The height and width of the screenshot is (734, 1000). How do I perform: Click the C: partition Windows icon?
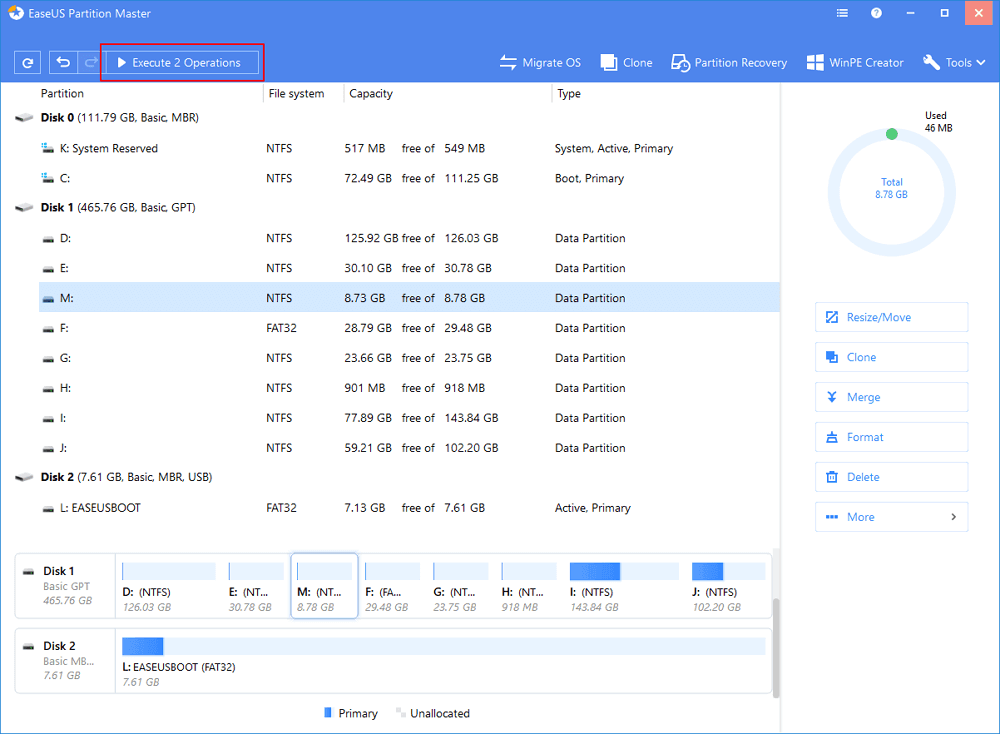(47, 178)
